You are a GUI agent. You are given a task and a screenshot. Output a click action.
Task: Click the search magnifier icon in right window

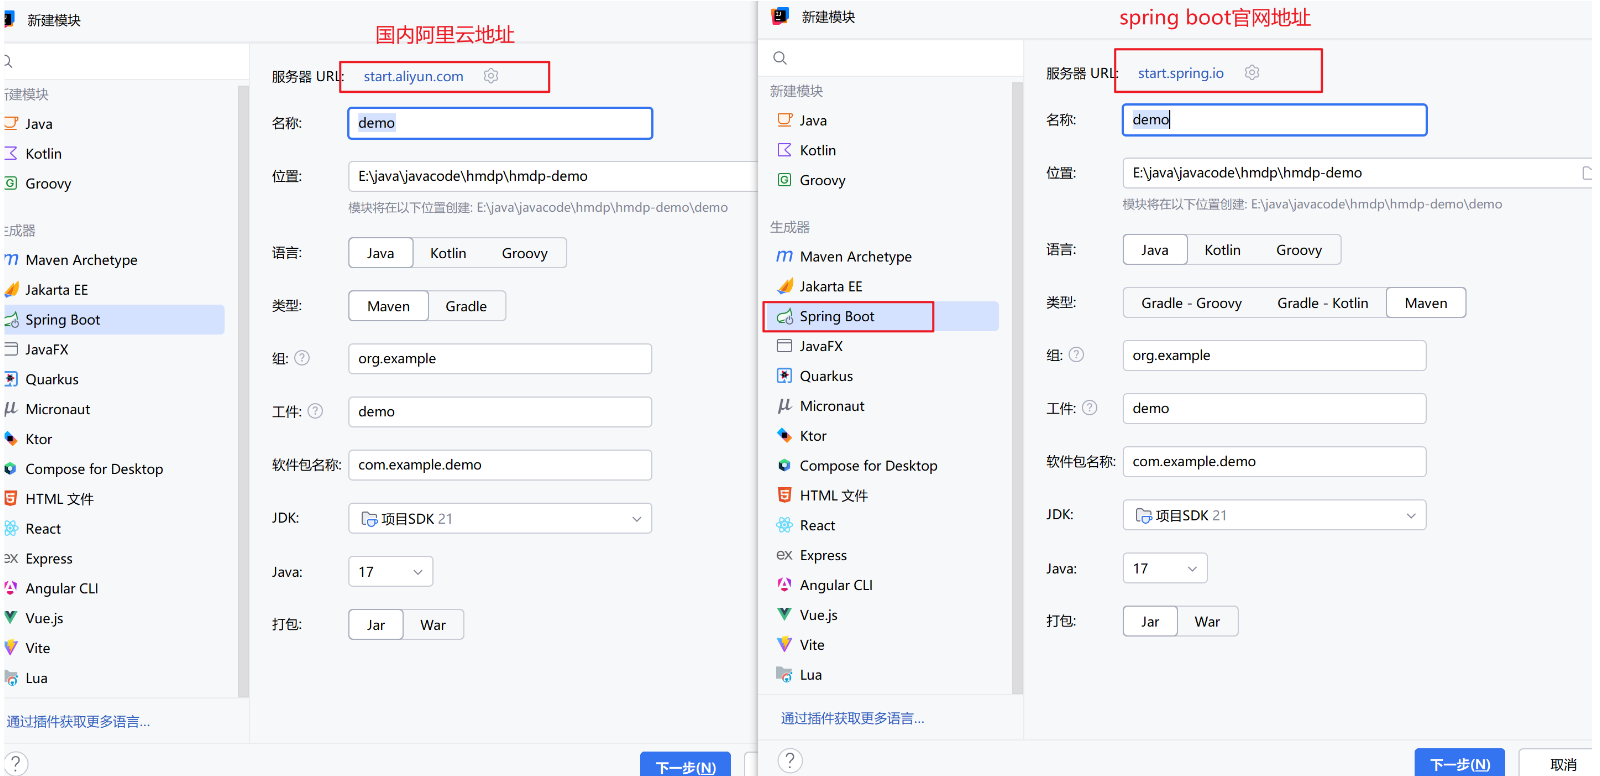coord(780,58)
